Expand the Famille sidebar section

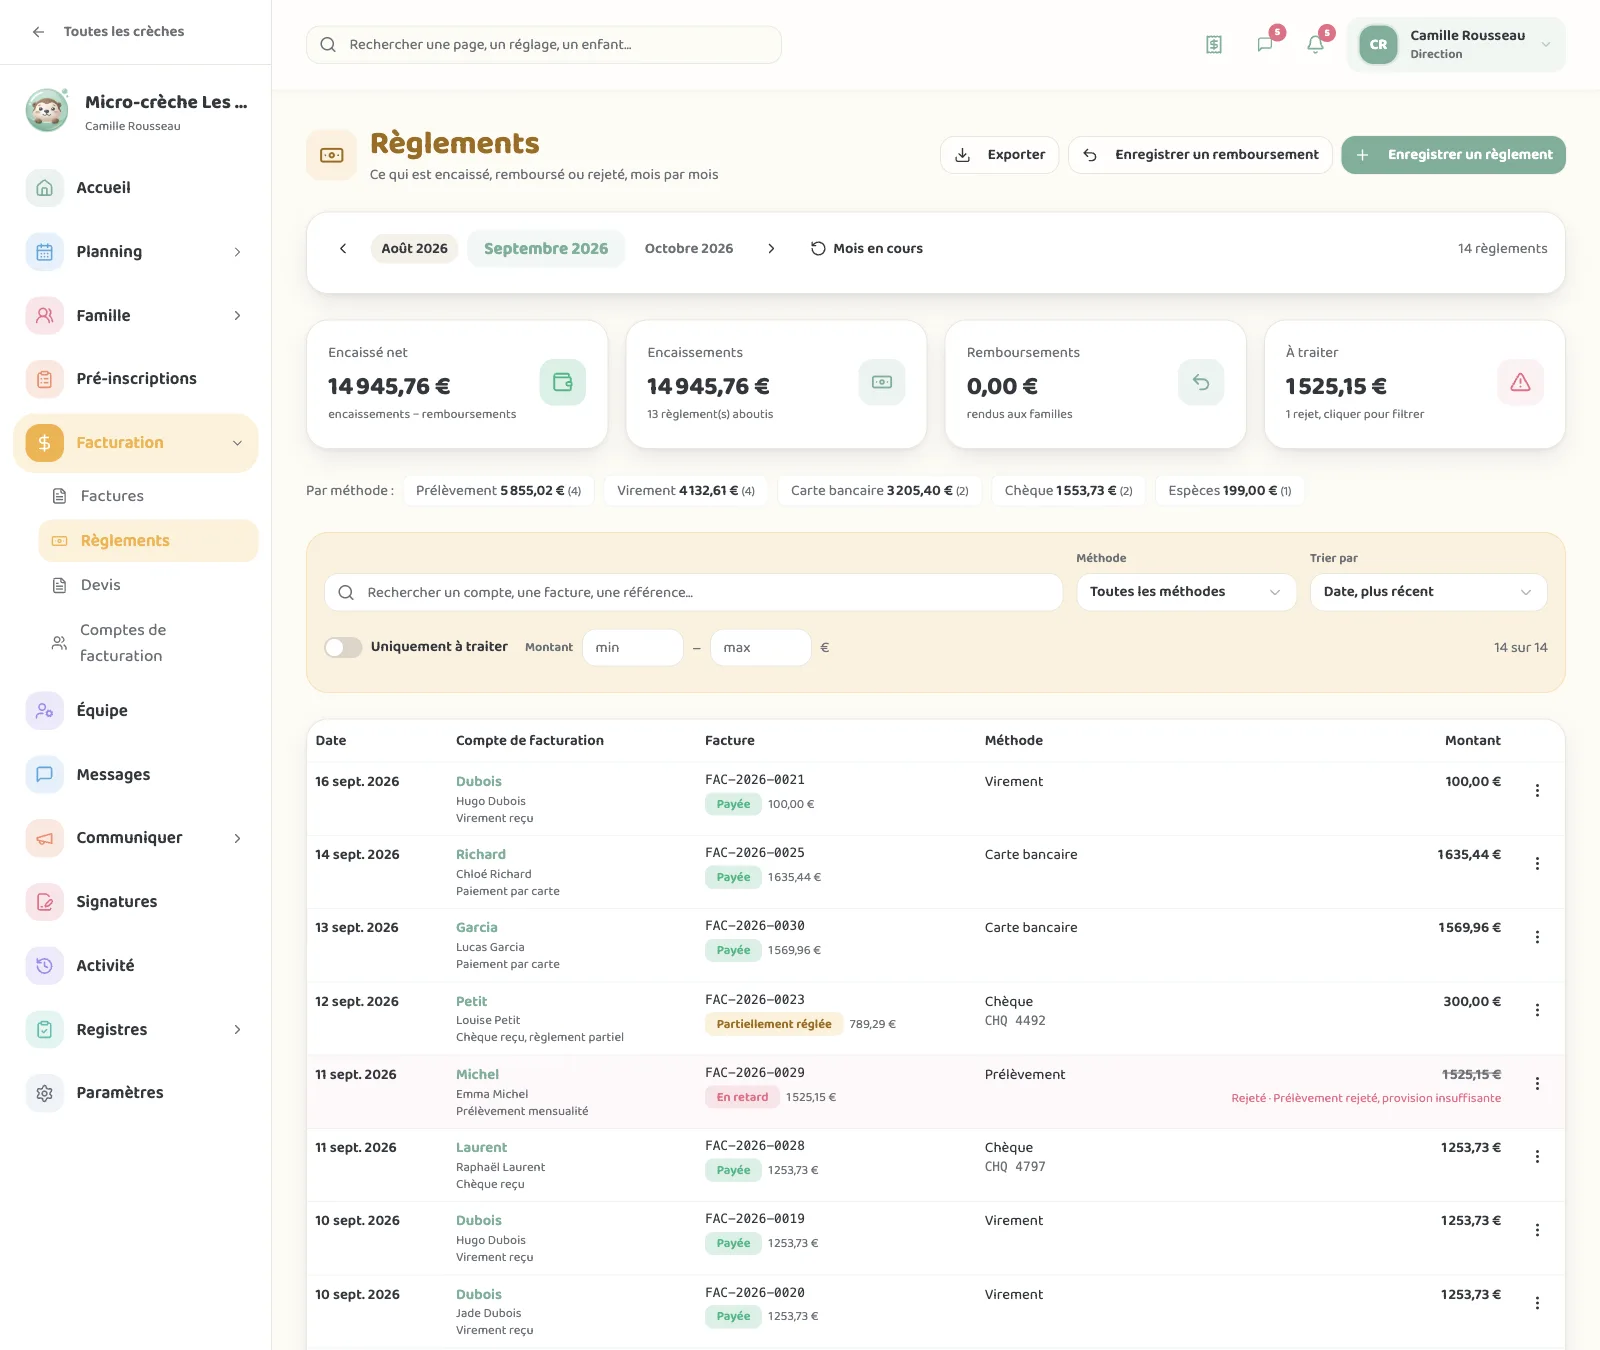coord(237,316)
